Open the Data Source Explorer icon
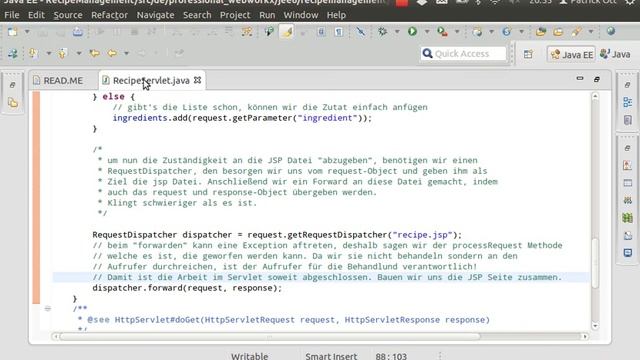This screenshot has width=640, height=360. click(x=627, y=218)
